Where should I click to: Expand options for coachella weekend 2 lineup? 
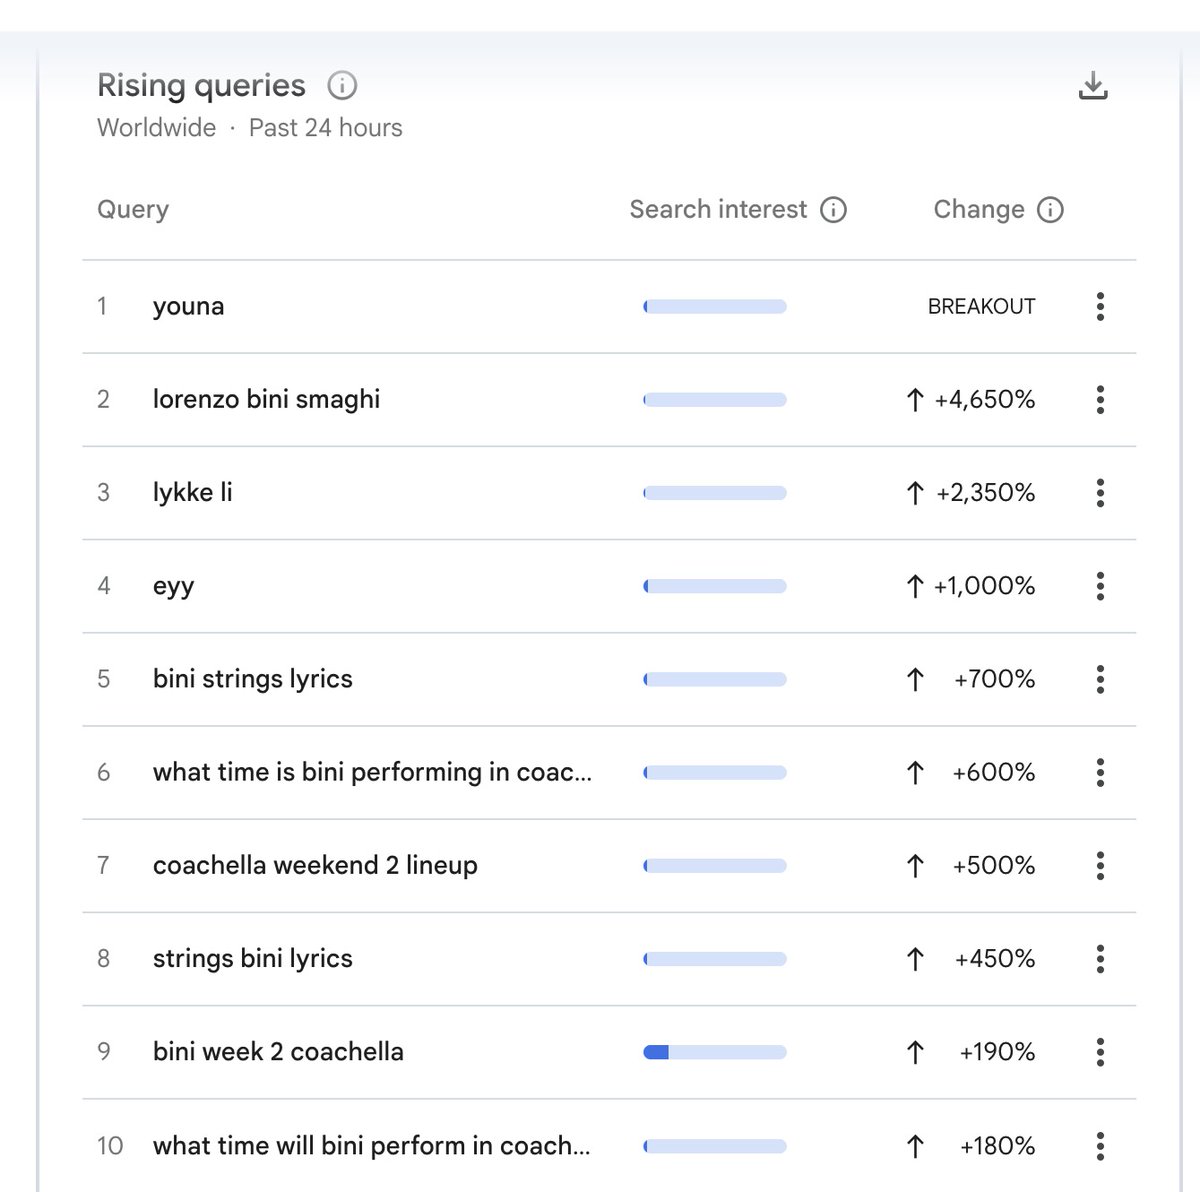1100,865
